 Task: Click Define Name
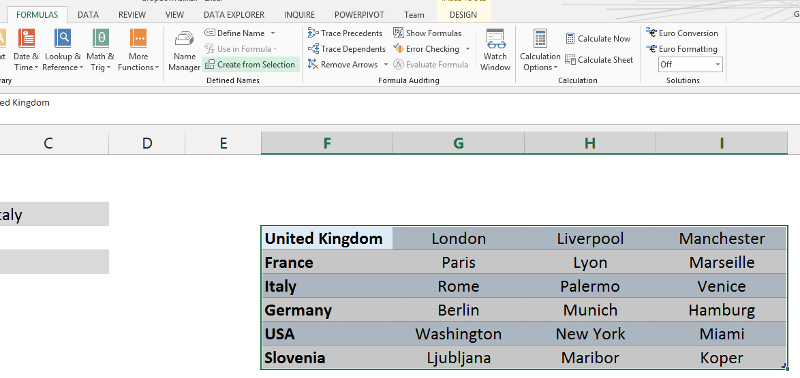(x=235, y=33)
